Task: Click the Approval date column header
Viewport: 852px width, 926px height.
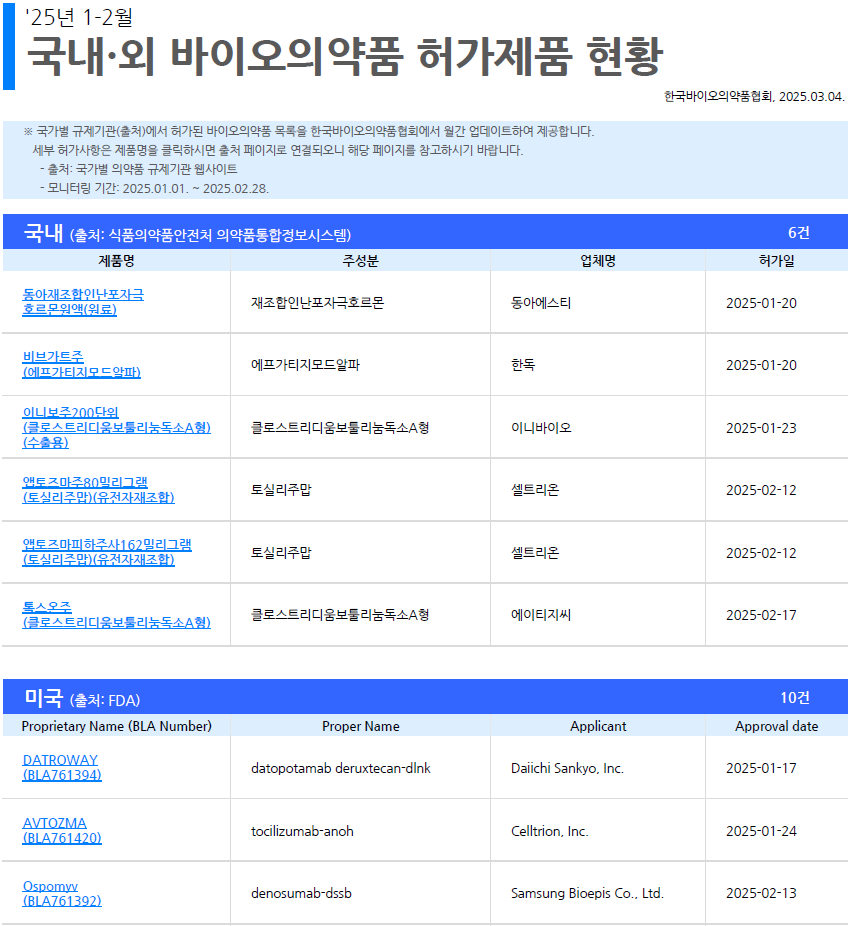Action: 776,726
